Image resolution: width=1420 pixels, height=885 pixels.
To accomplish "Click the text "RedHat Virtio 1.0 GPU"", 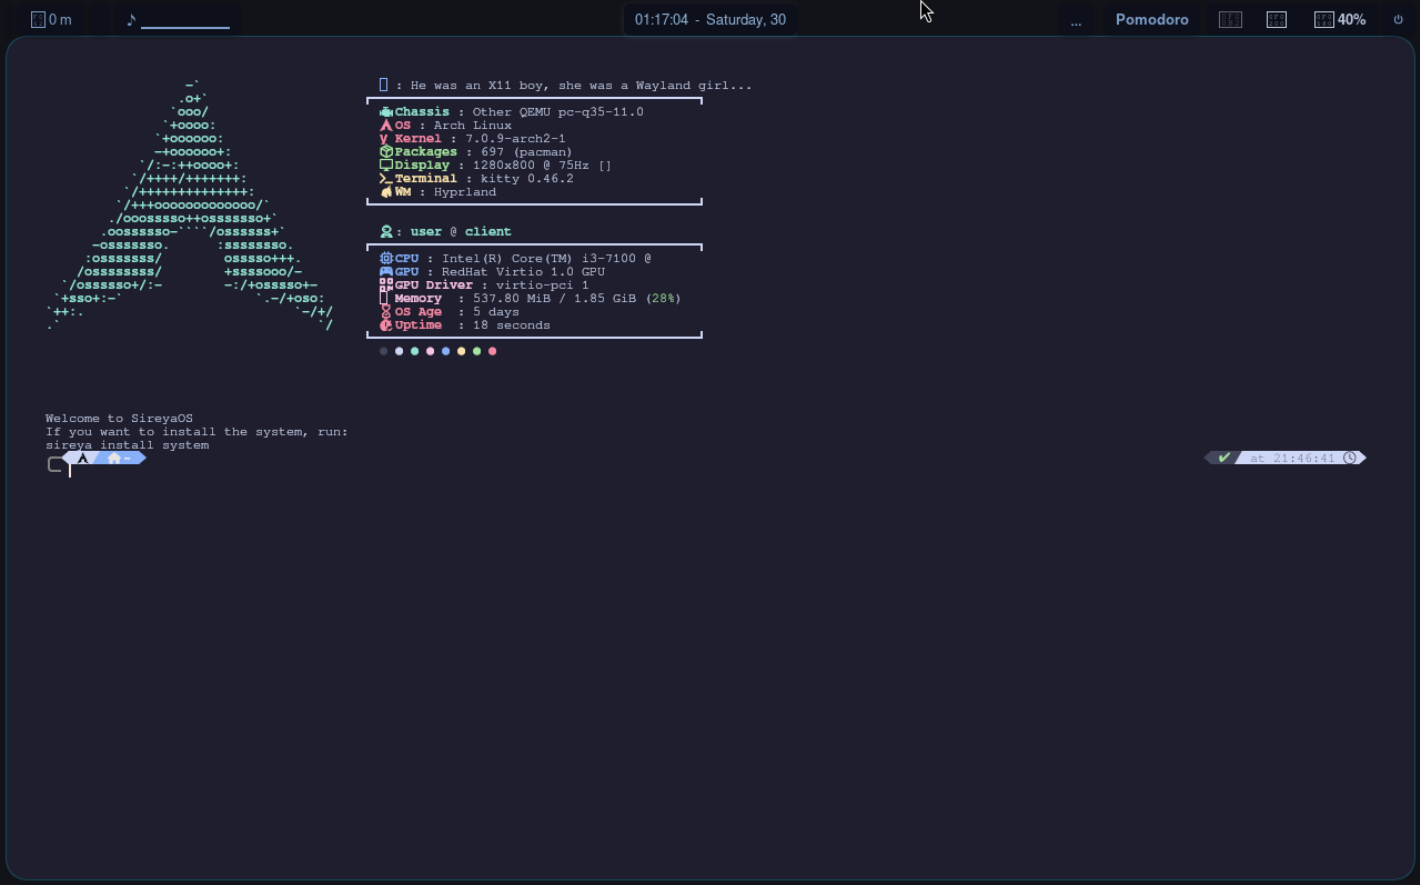I will (523, 271).
